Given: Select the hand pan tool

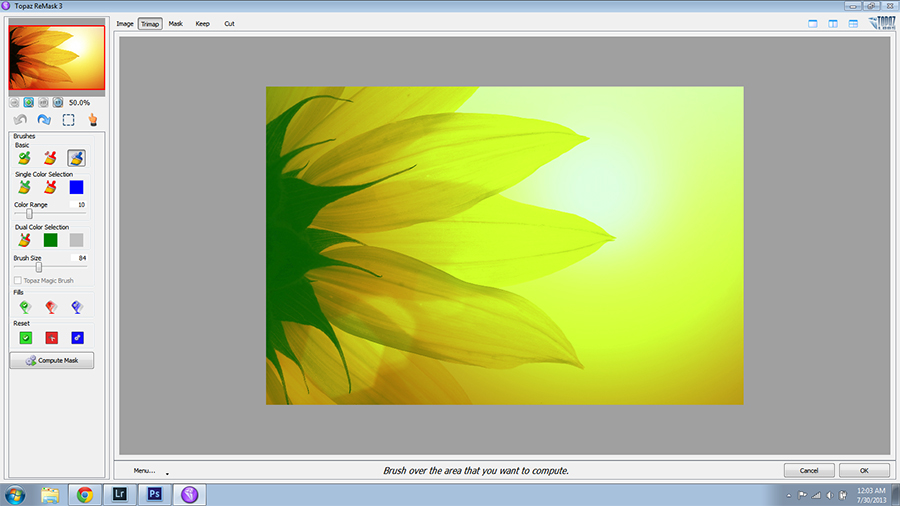Looking at the screenshot, I should (x=92, y=120).
